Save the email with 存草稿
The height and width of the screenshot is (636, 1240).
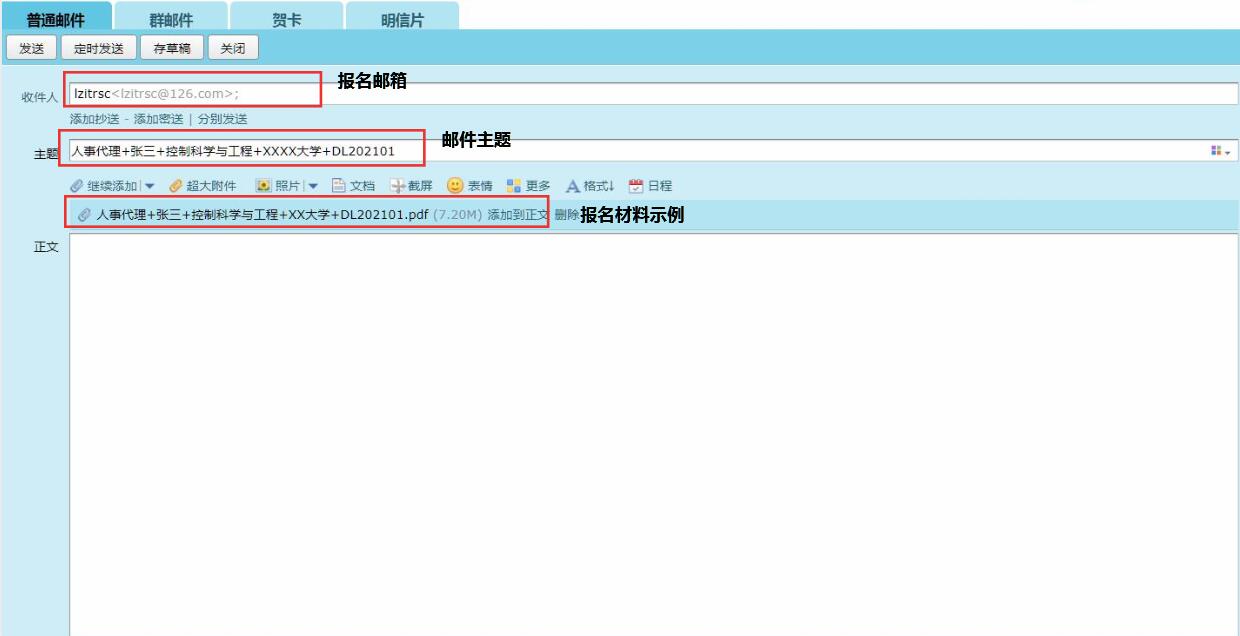coord(172,48)
